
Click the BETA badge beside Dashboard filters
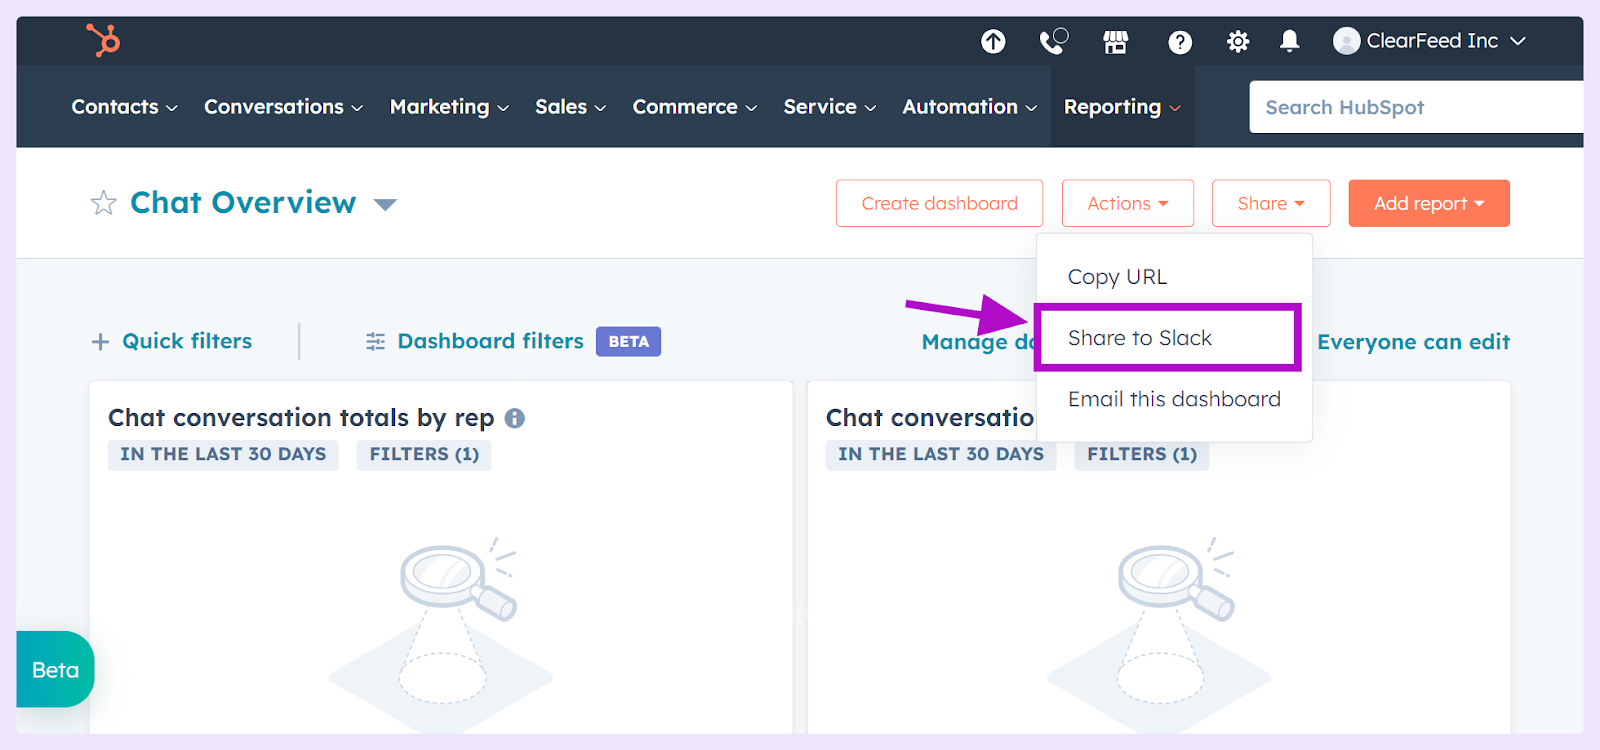click(628, 341)
